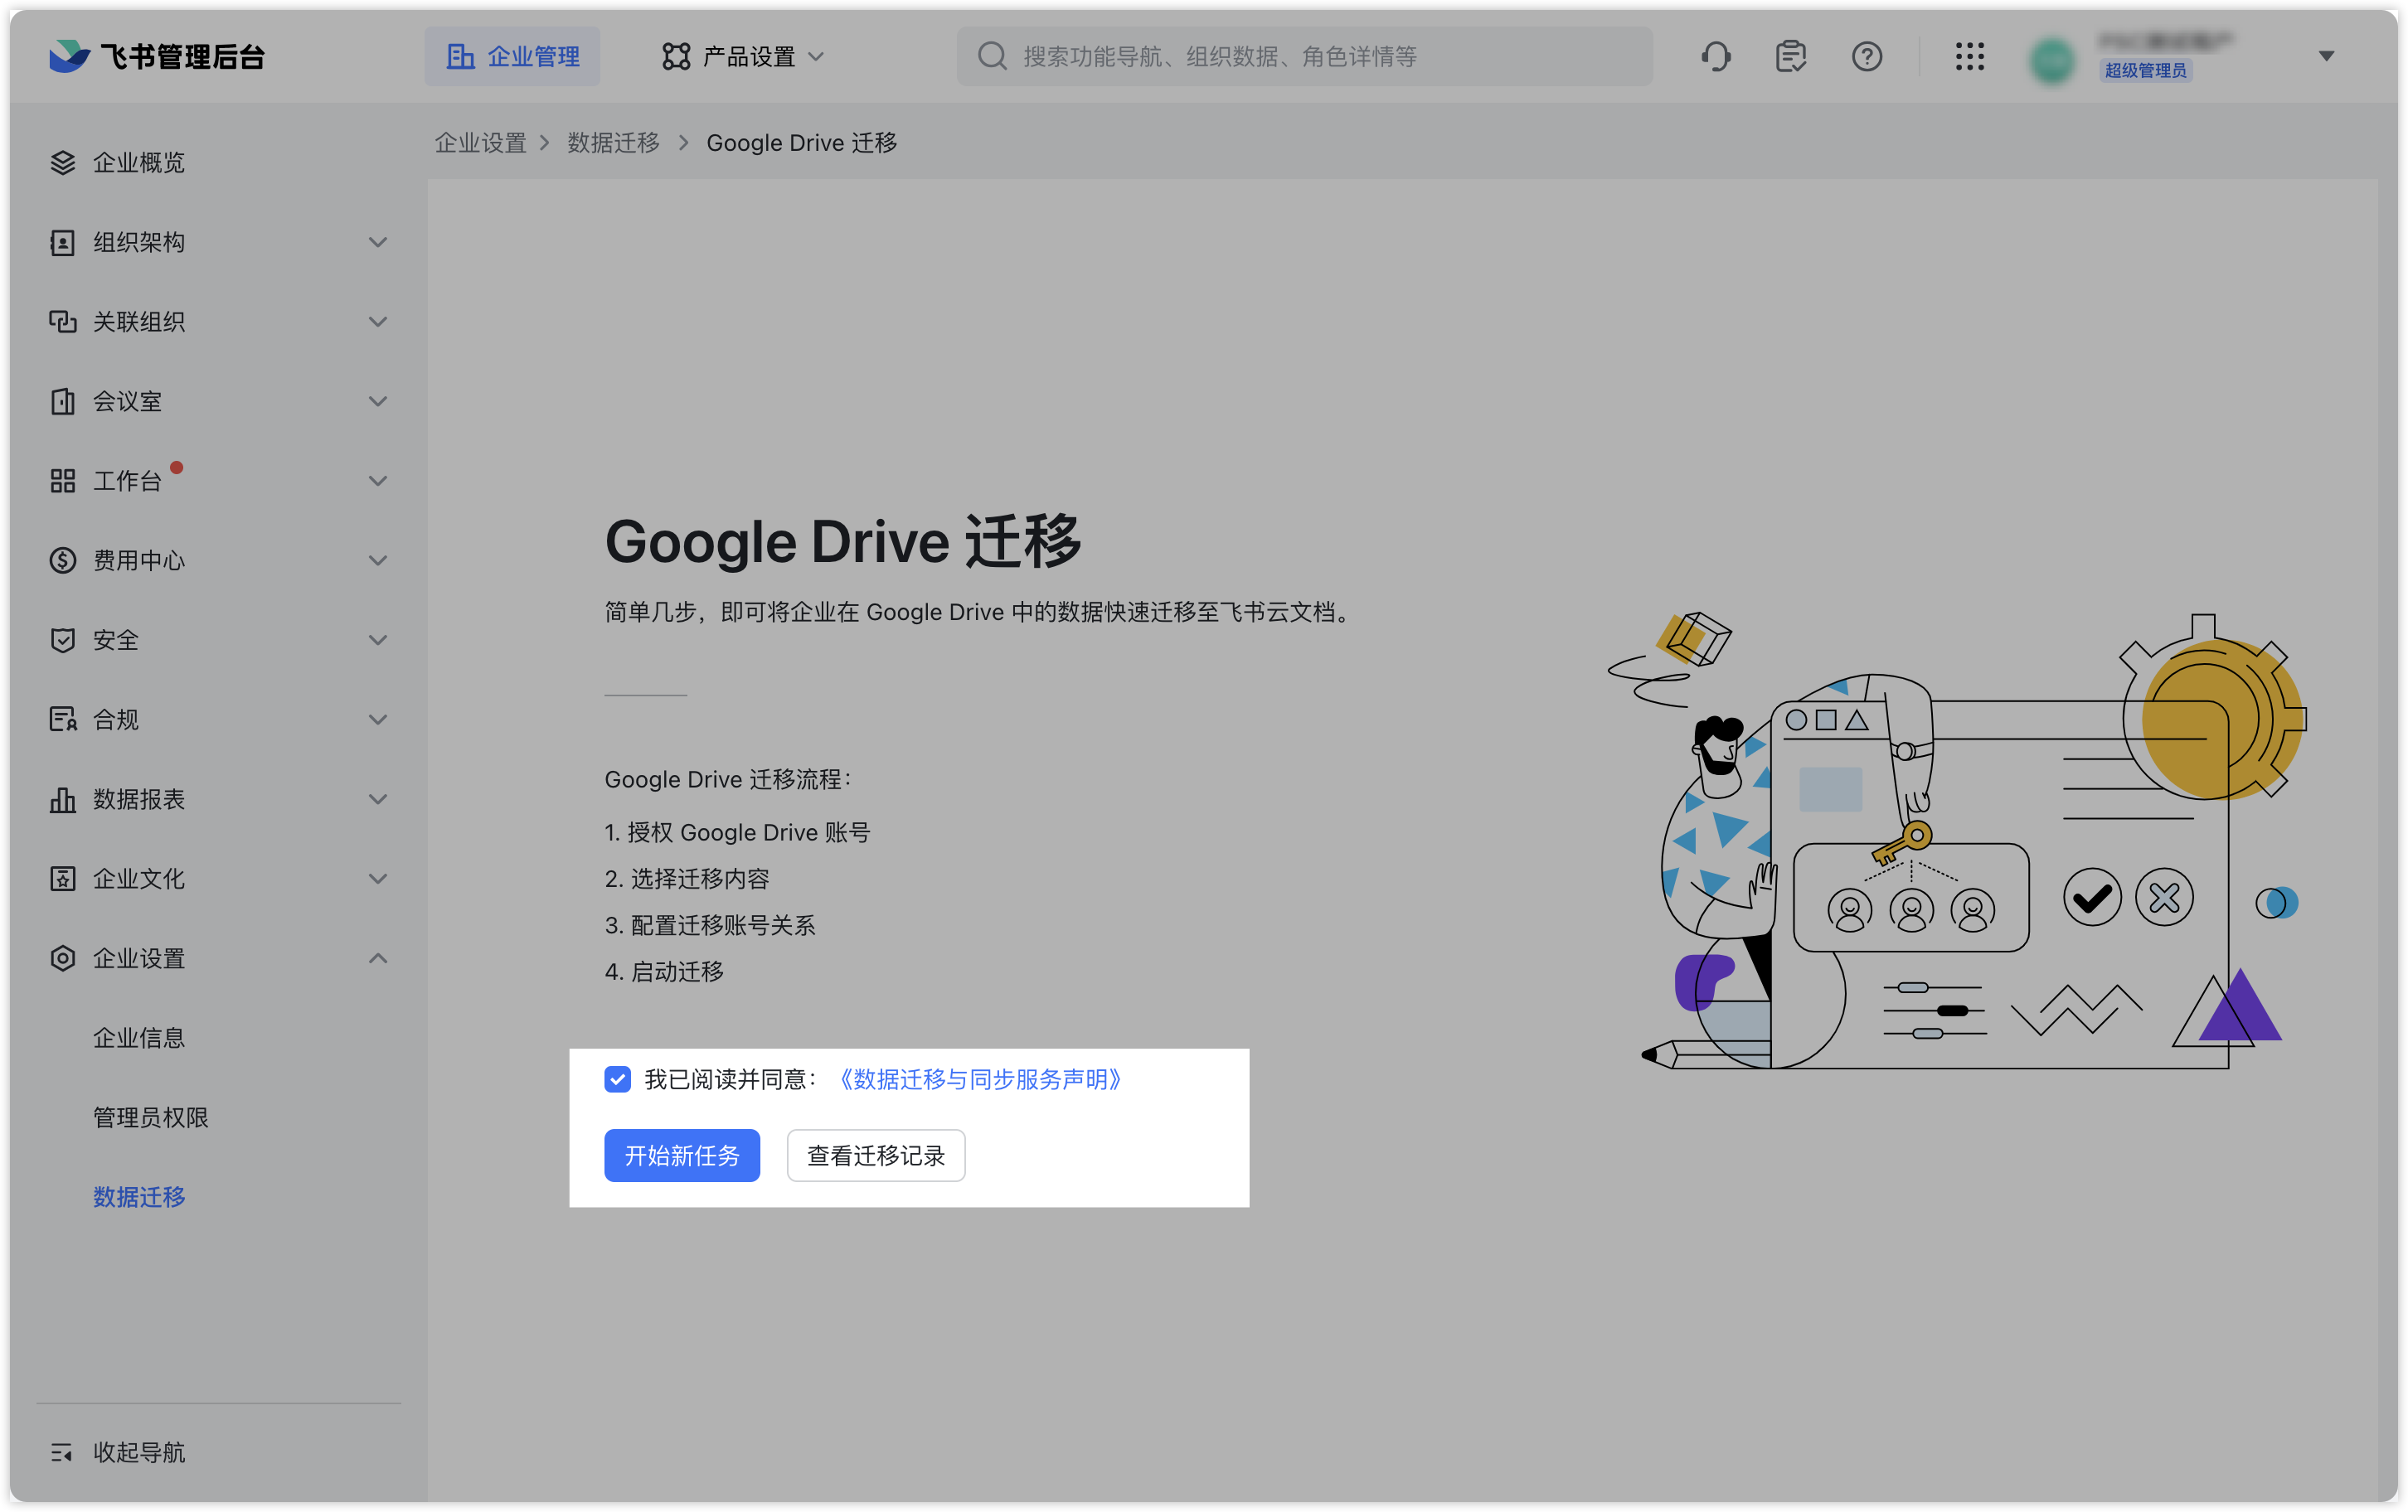The image size is (2408, 1512).
Task: Click the 企业文化 sidebar label
Action: click(139, 879)
